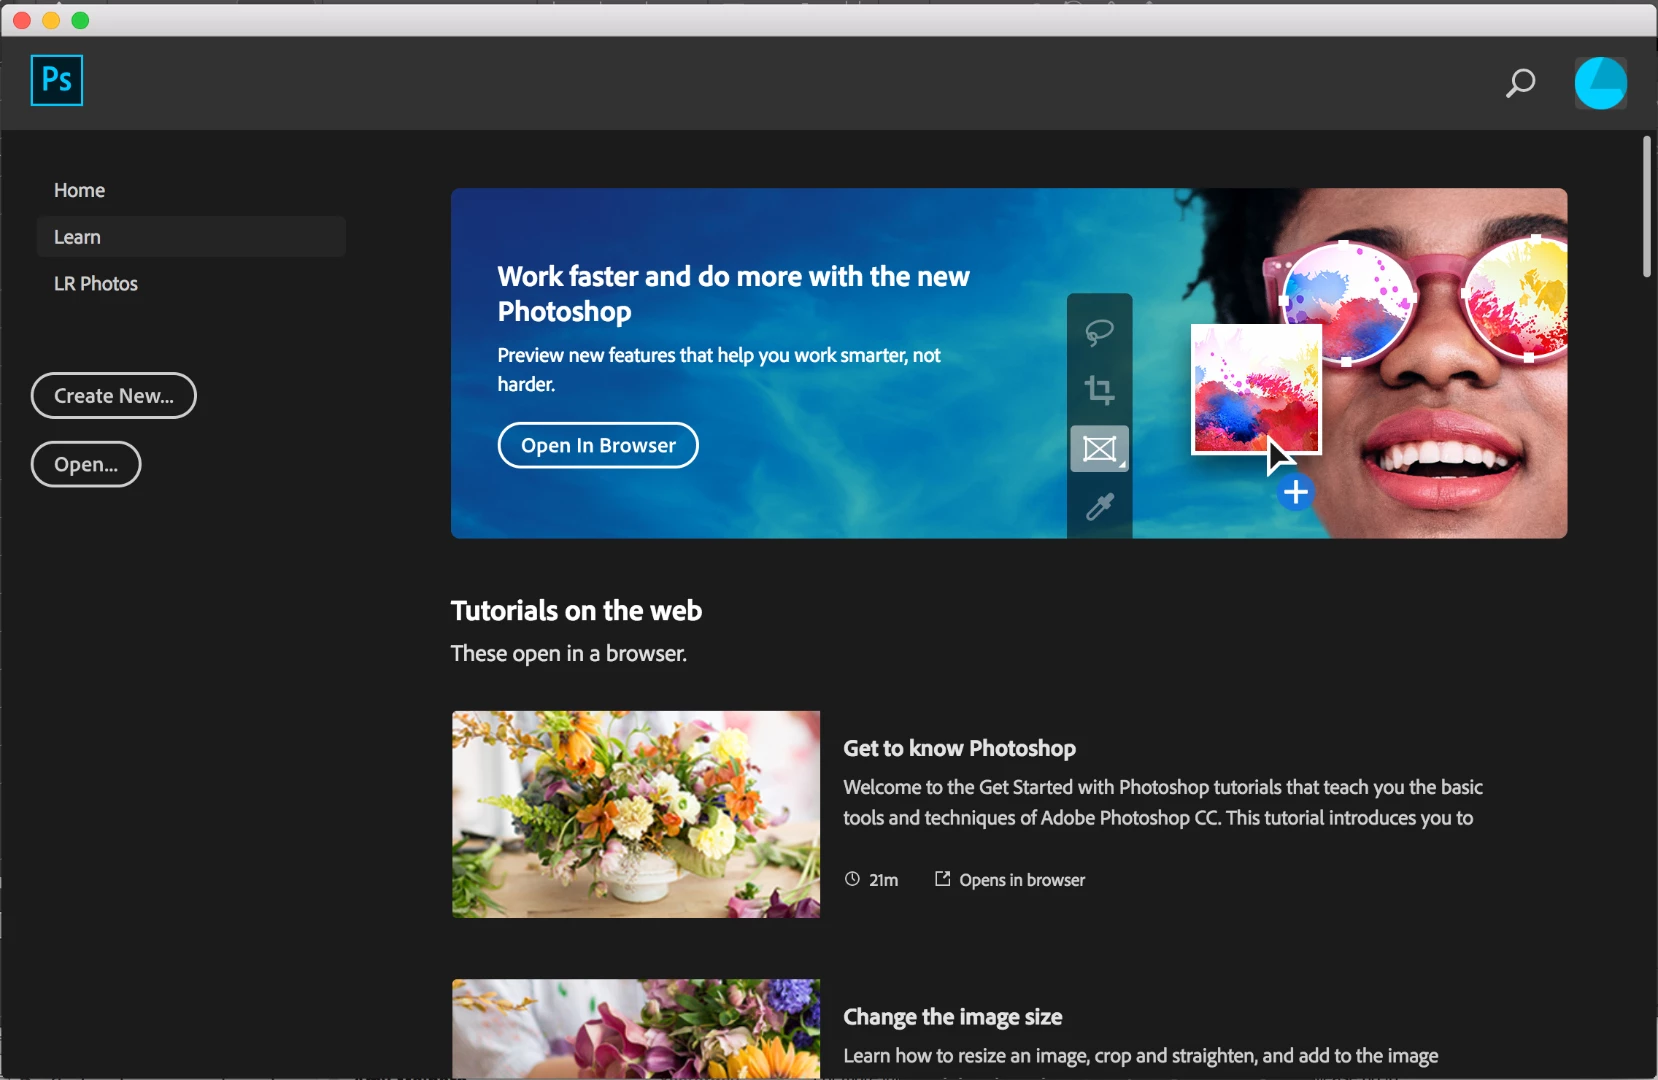Go to the Home section
1658x1080 pixels.
click(79, 190)
